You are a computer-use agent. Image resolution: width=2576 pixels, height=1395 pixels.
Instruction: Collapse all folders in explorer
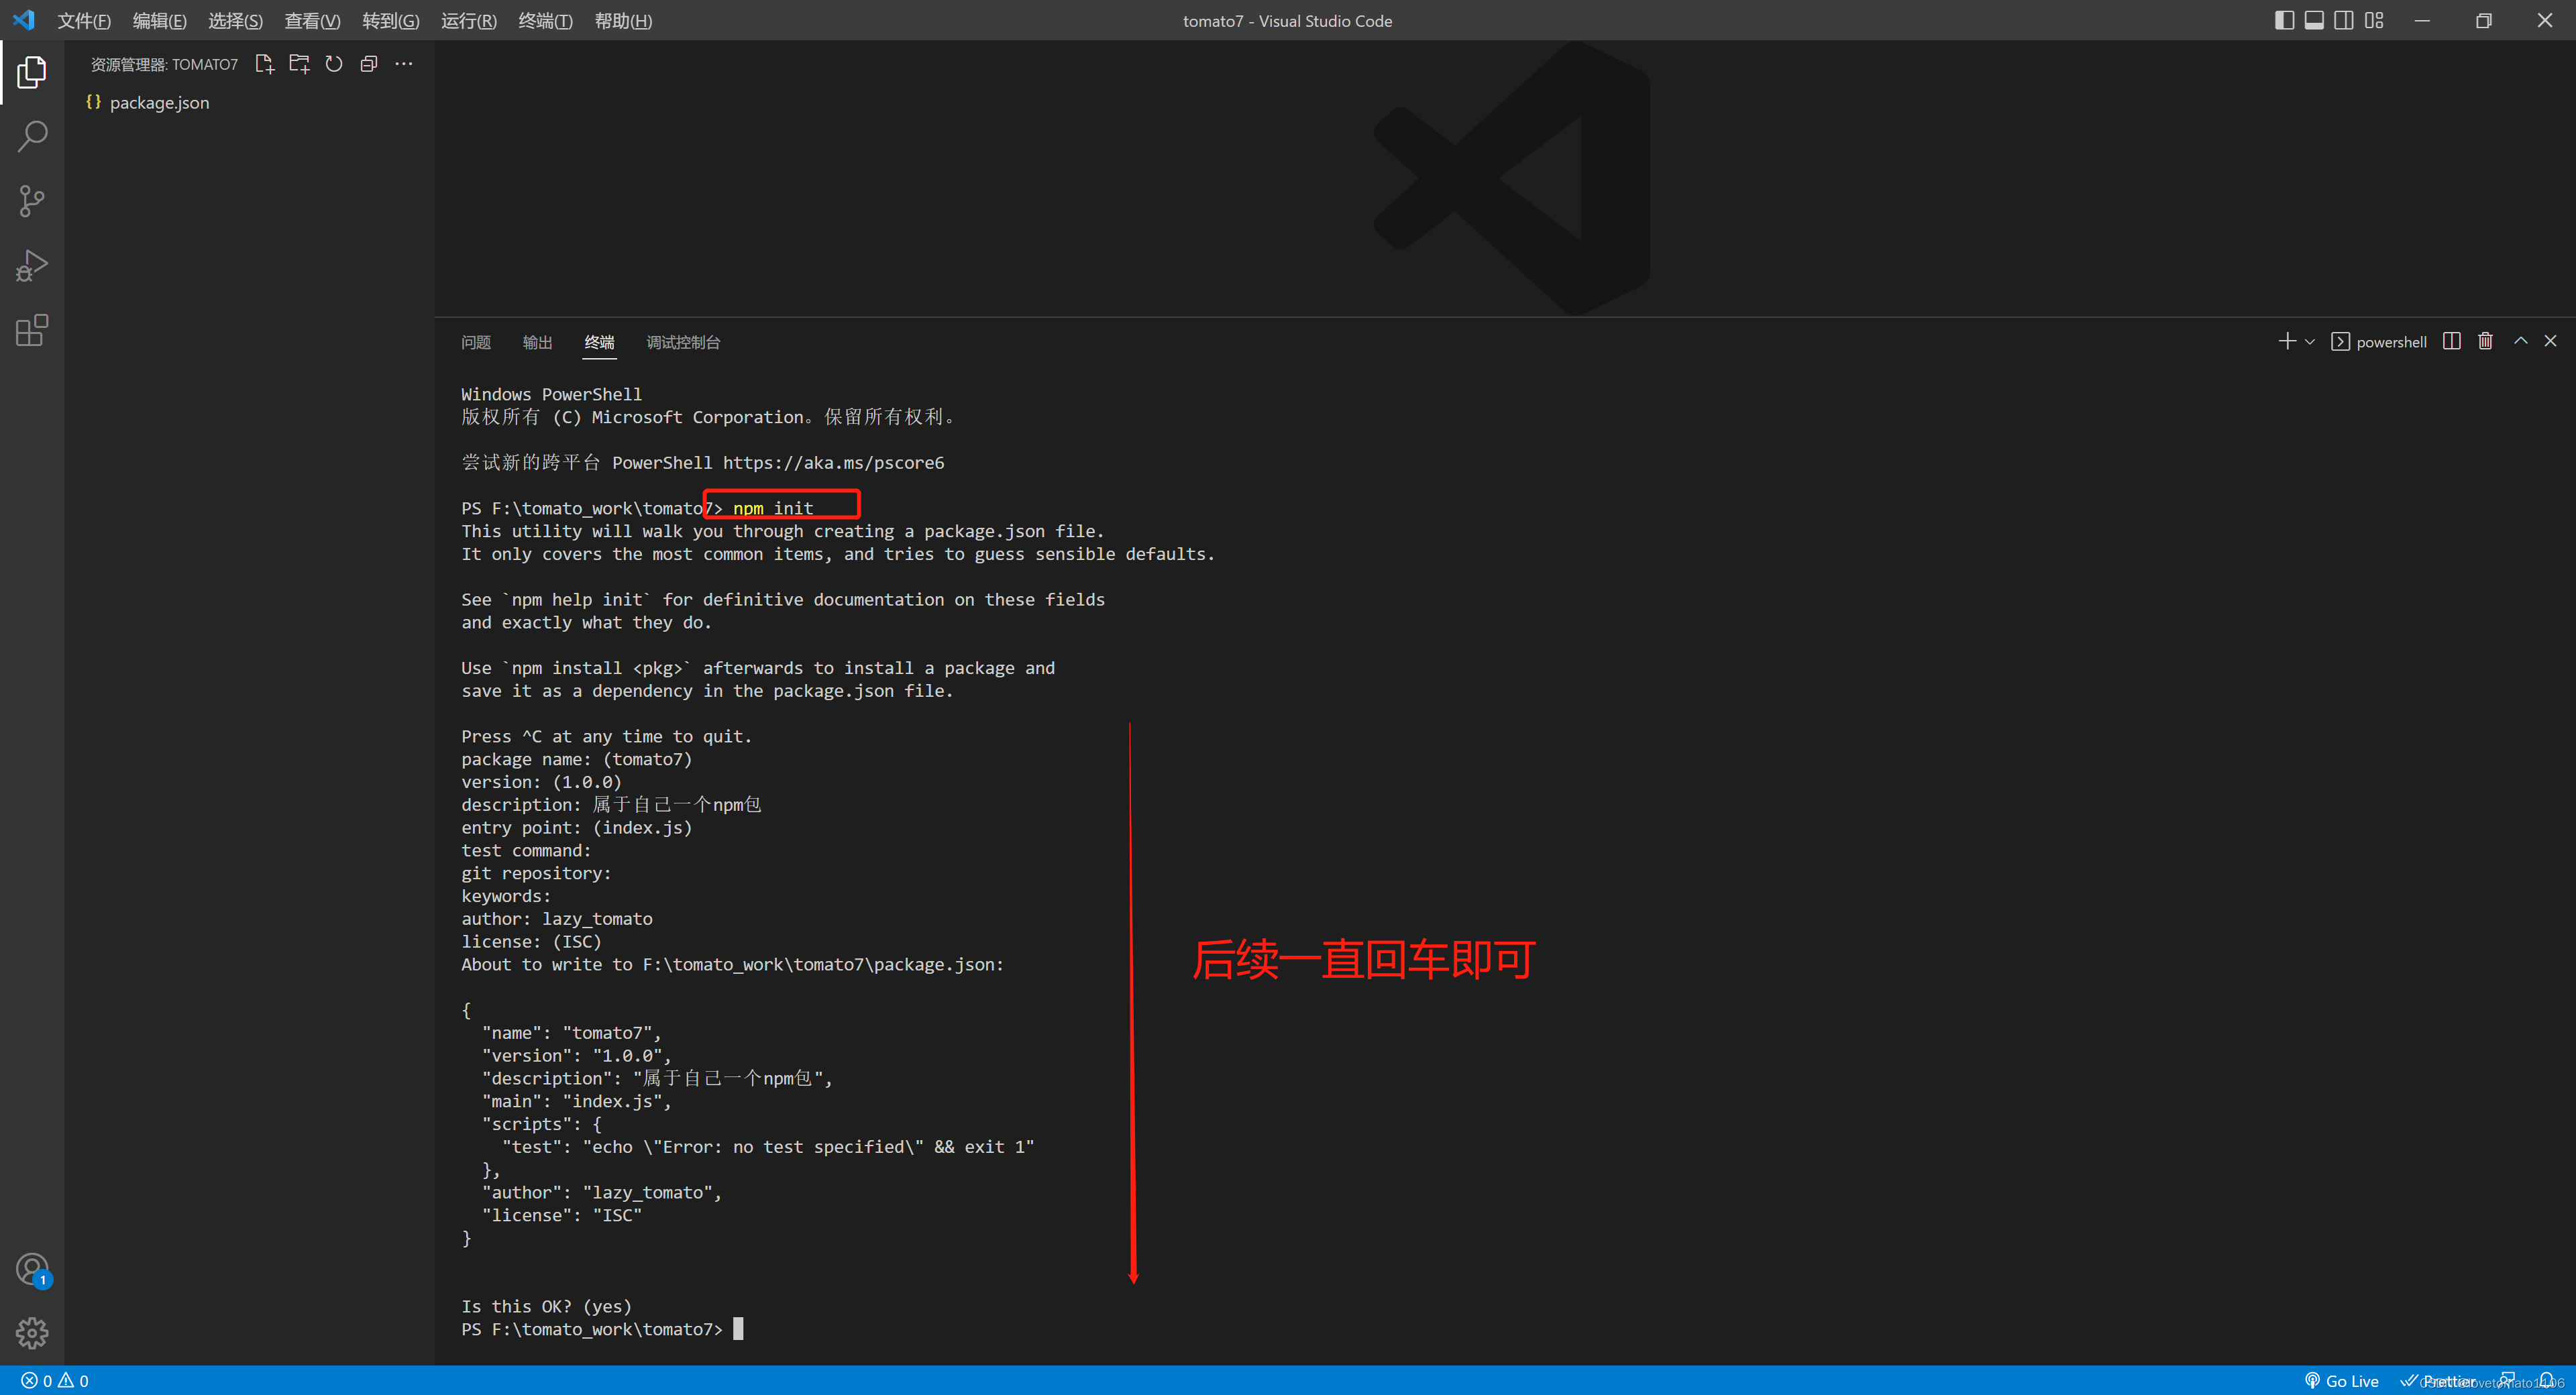point(369,64)
